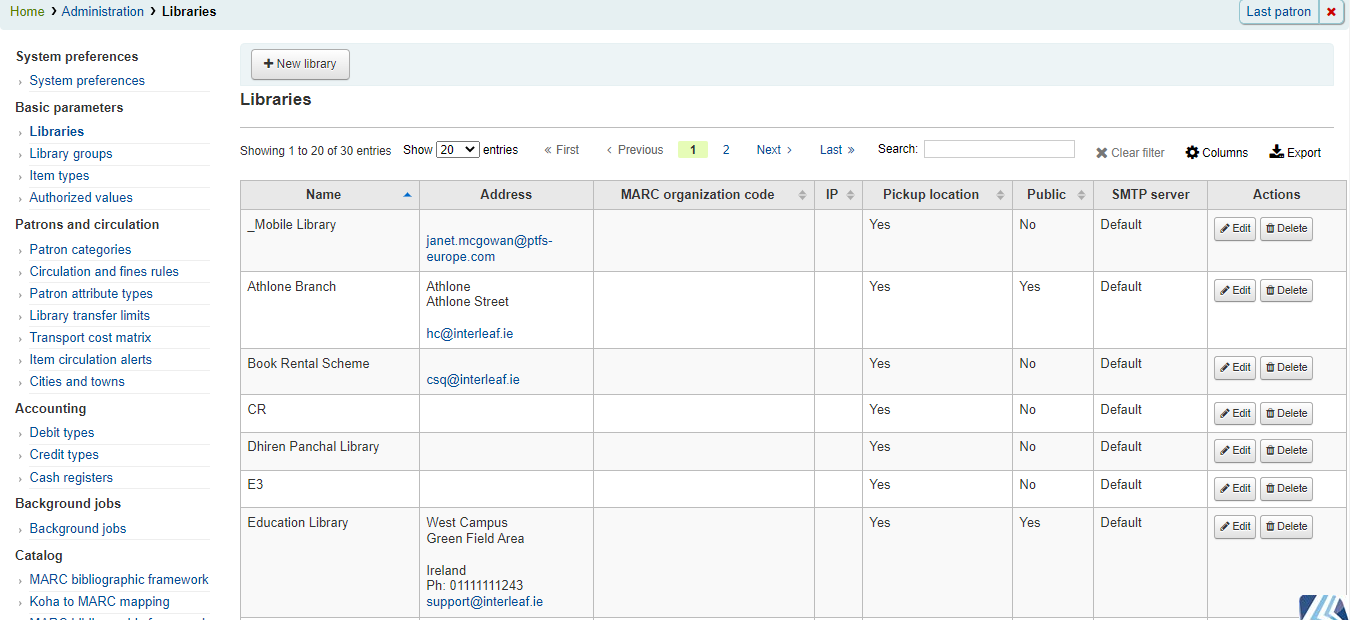Delete the Dhiren Panchal Library
Image resolution: width=1350 pixels, height=620 pixels.
[x=1286, y=451]
